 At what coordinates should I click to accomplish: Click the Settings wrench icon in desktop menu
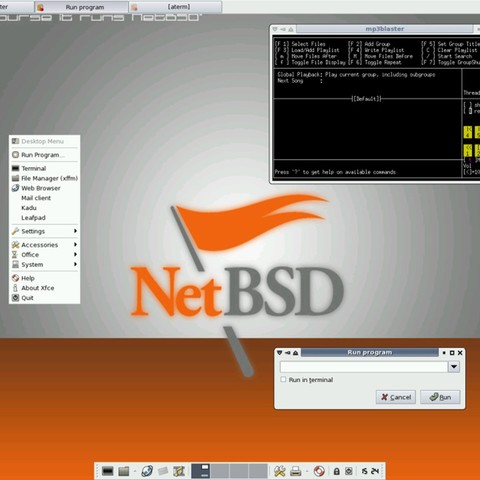[x=15, y=231]
